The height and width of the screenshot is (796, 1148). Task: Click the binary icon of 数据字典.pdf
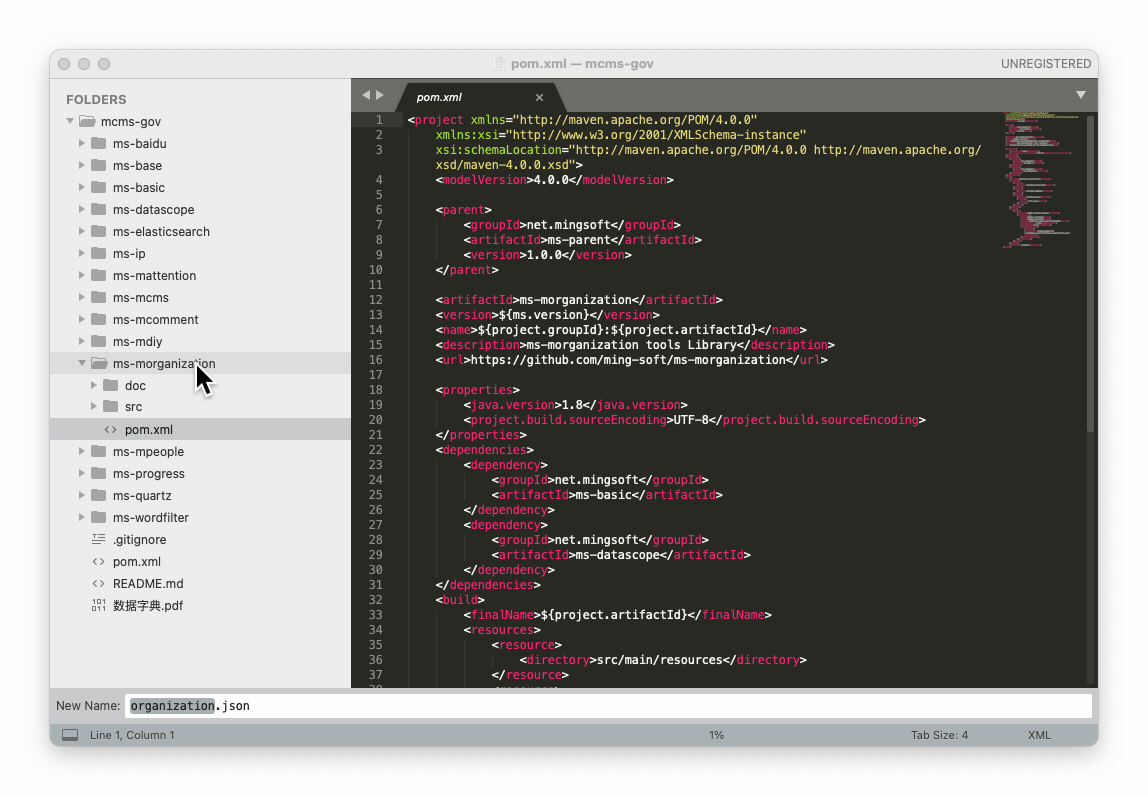98,606
